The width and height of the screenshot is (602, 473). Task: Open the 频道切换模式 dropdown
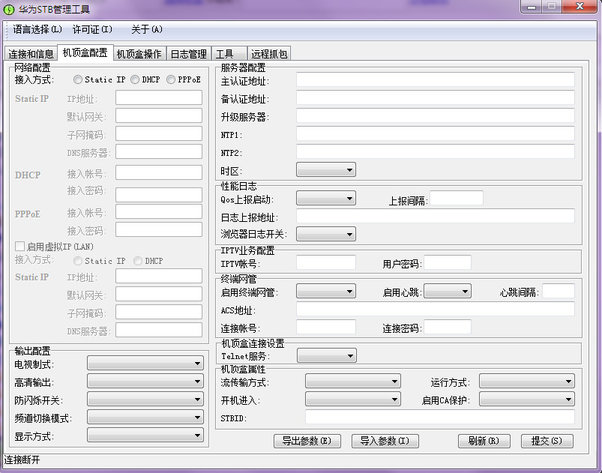146,417
